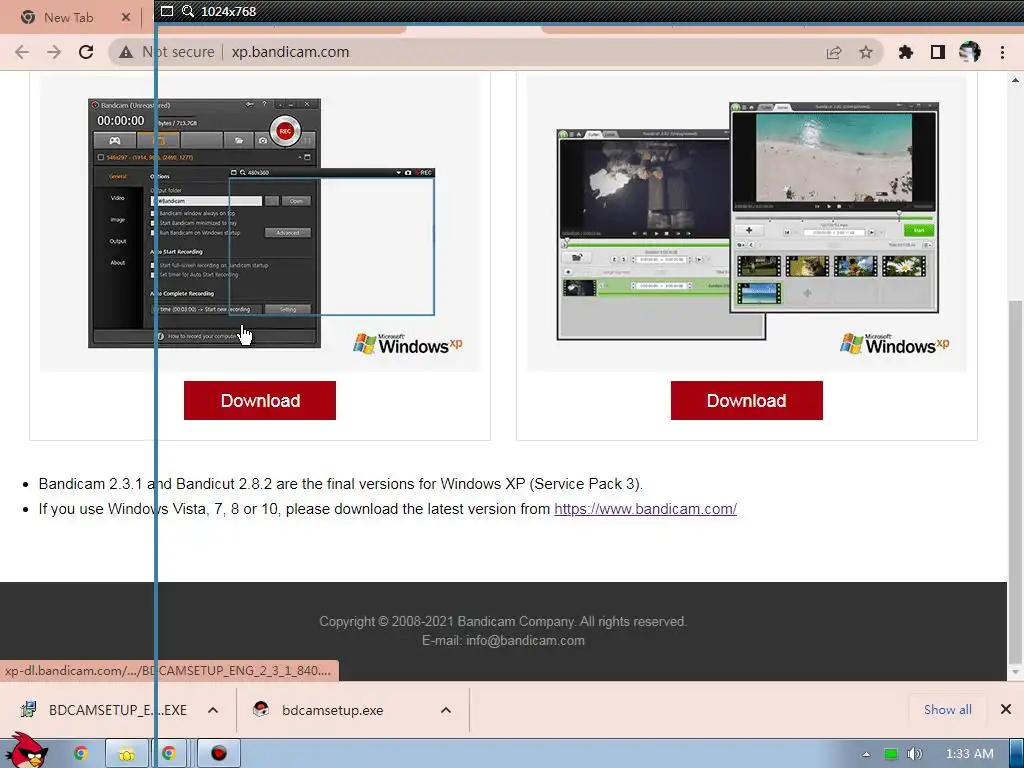Click the address bar URL xp.bandicam.com
This screenshot has height=768, width=1024.
(290, 52)
